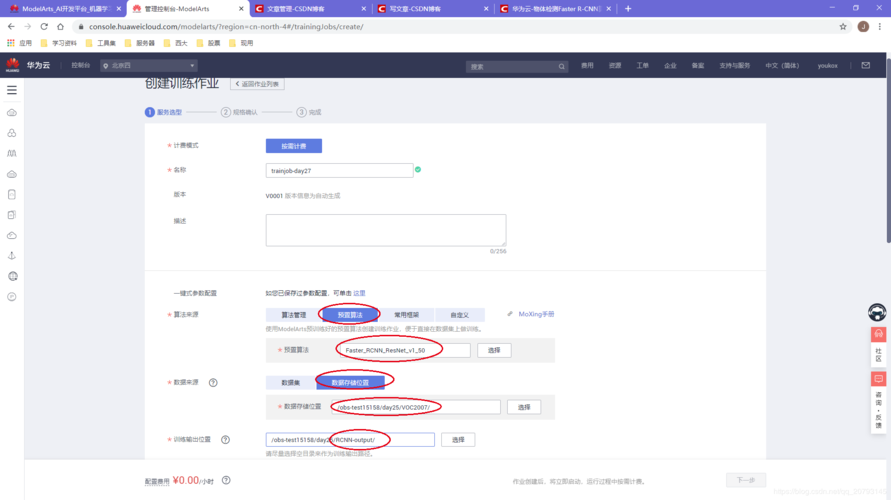
Task: Open the mail messages icon
Action: pos(865,65)
